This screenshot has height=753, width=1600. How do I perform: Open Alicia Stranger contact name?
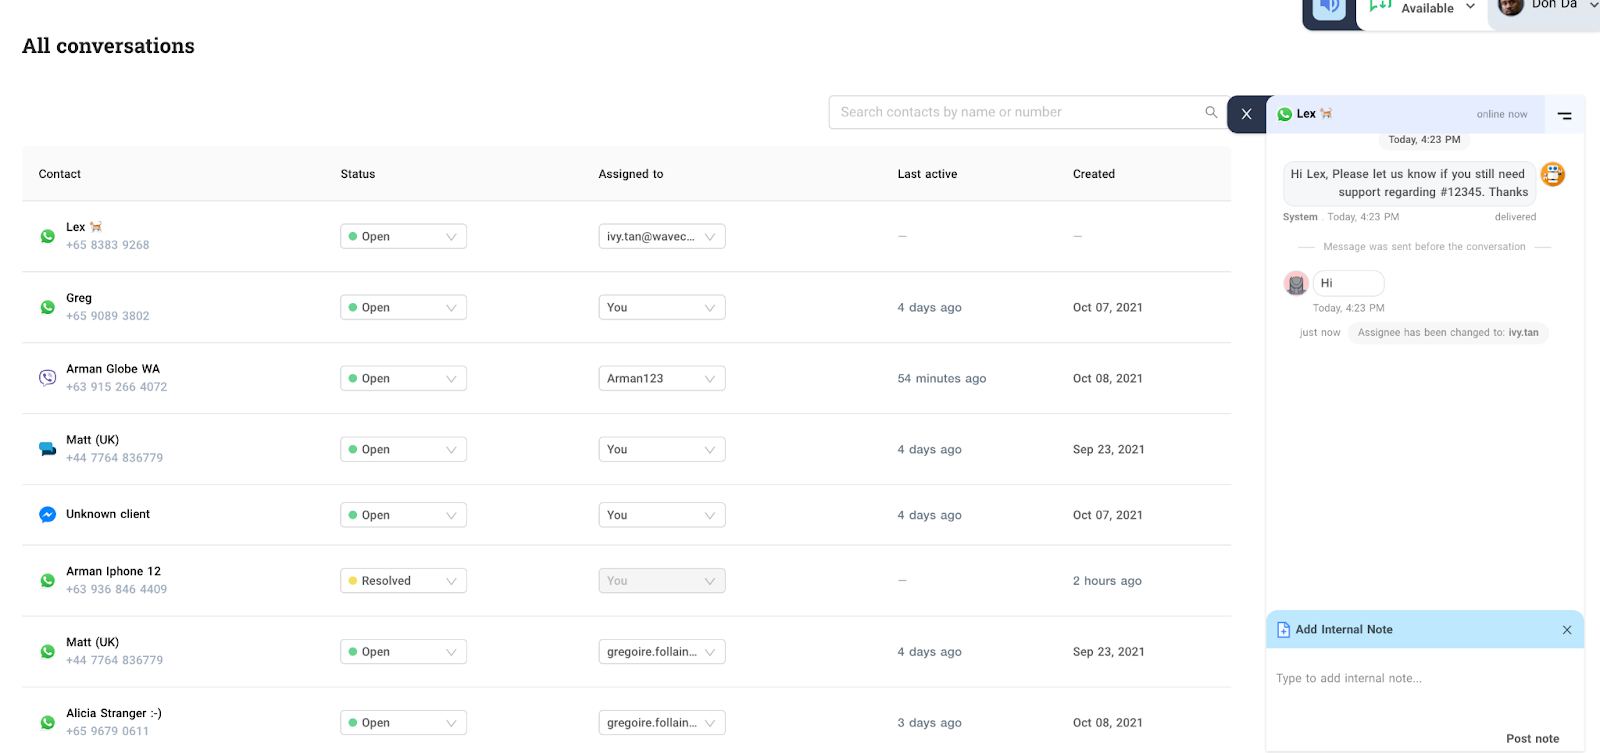(113, 713)
